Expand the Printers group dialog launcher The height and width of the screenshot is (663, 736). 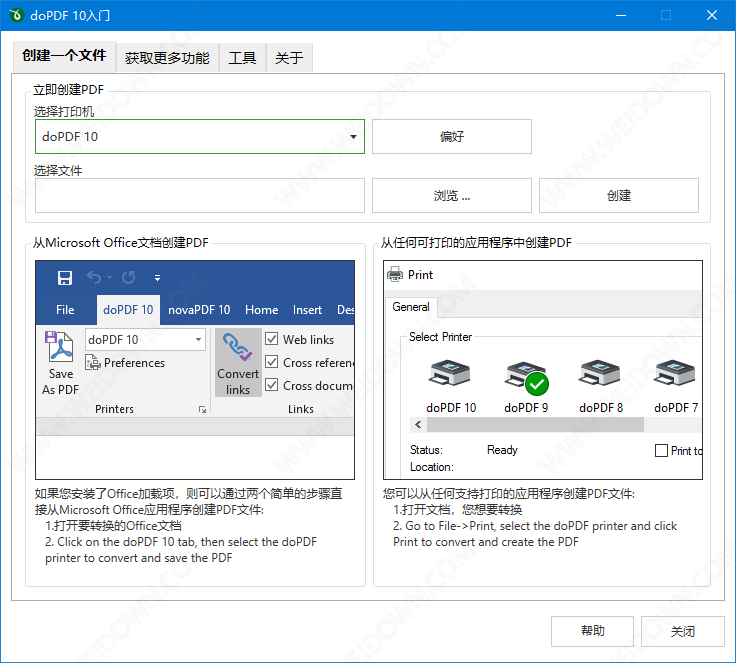pyautogui.click(x=203, y=409)
